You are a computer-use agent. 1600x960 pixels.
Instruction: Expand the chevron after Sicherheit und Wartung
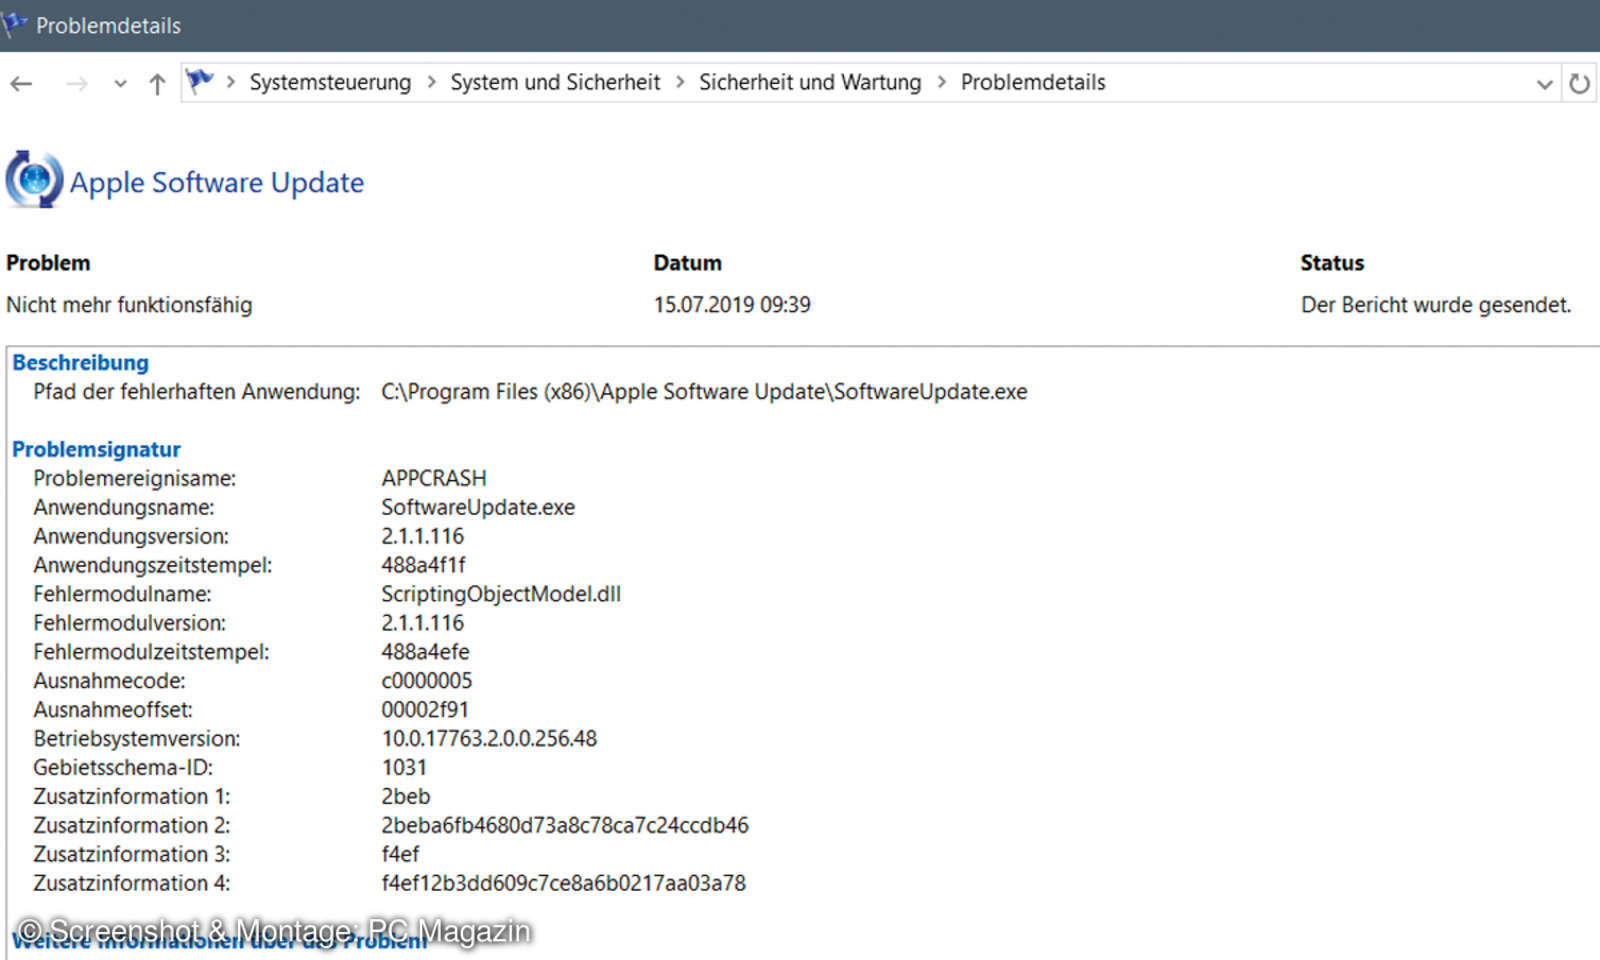(941, 82)
